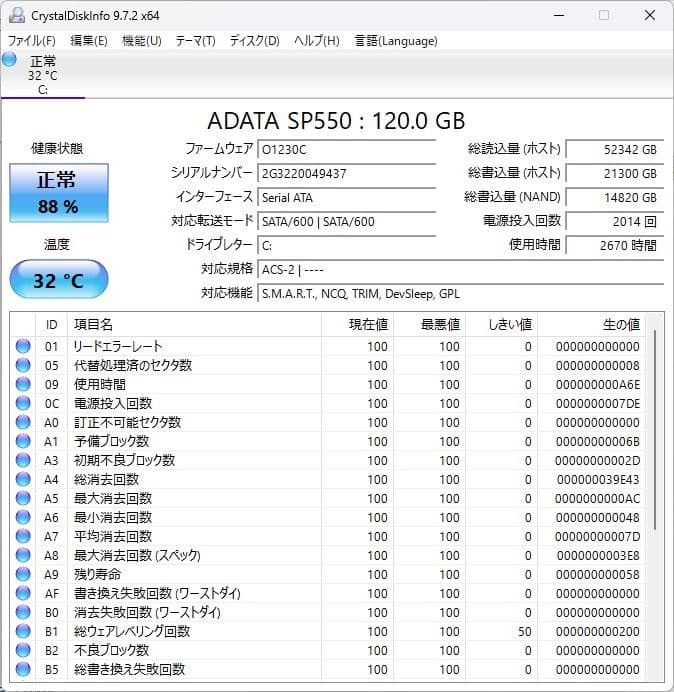Open the ファイル(F) menu
674x692 pixels.
(32, 41)
